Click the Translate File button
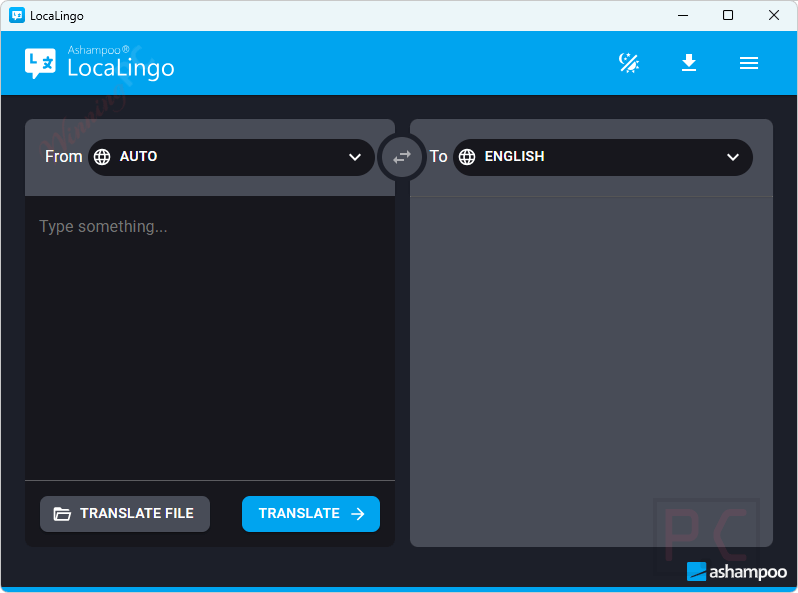The image size is (798, 593). [x=125, y=514]
